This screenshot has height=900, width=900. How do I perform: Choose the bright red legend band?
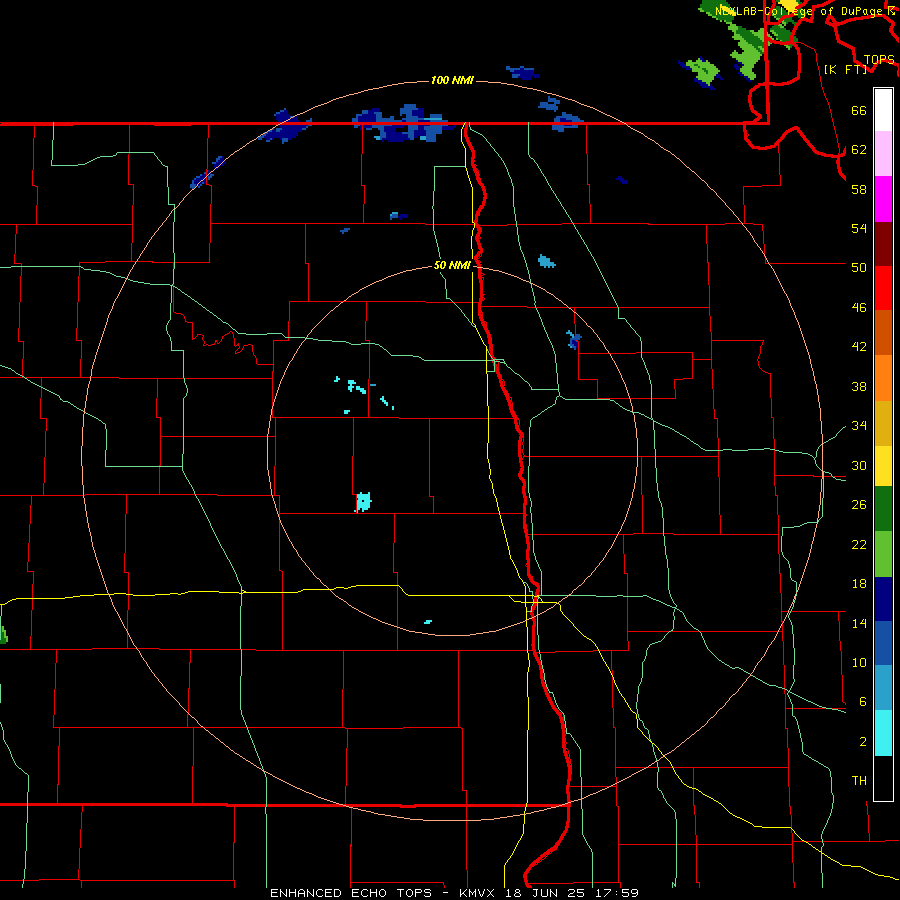point(883,288)
